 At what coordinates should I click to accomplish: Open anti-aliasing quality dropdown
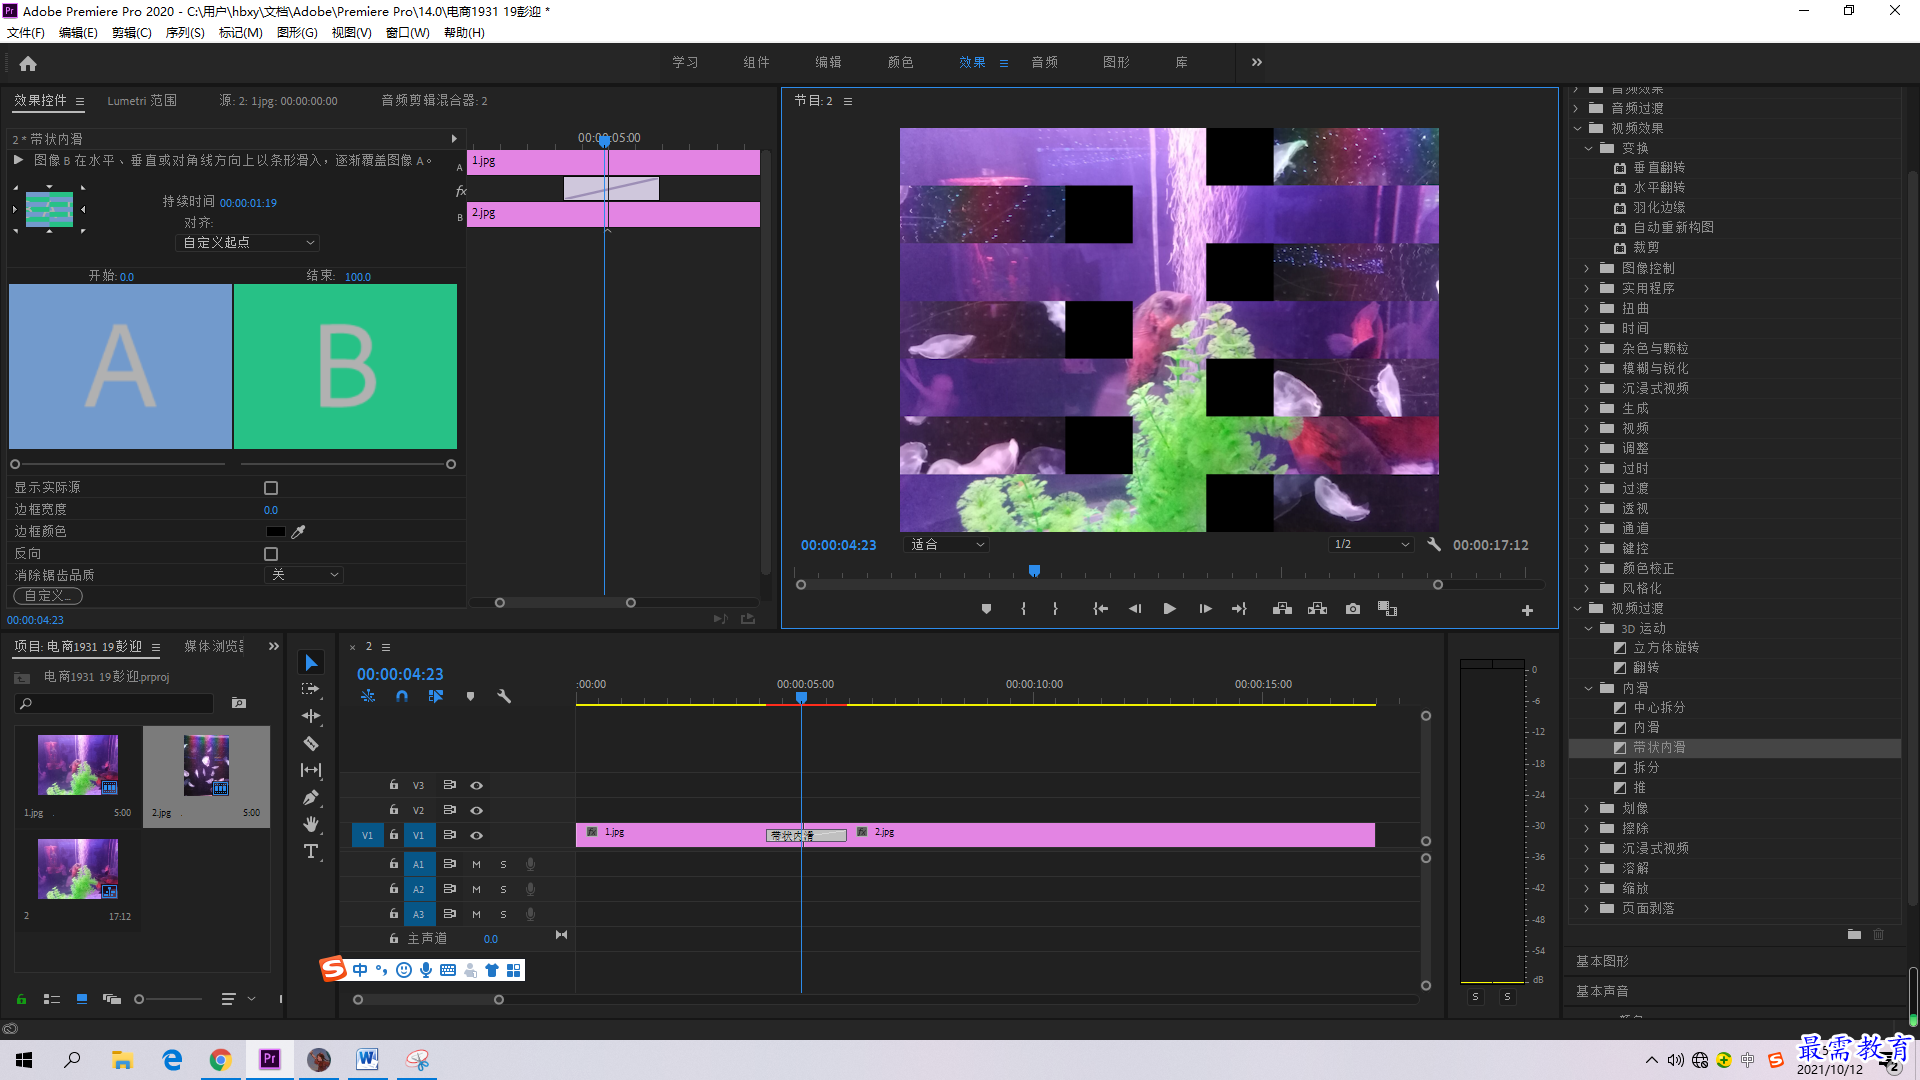305,575
